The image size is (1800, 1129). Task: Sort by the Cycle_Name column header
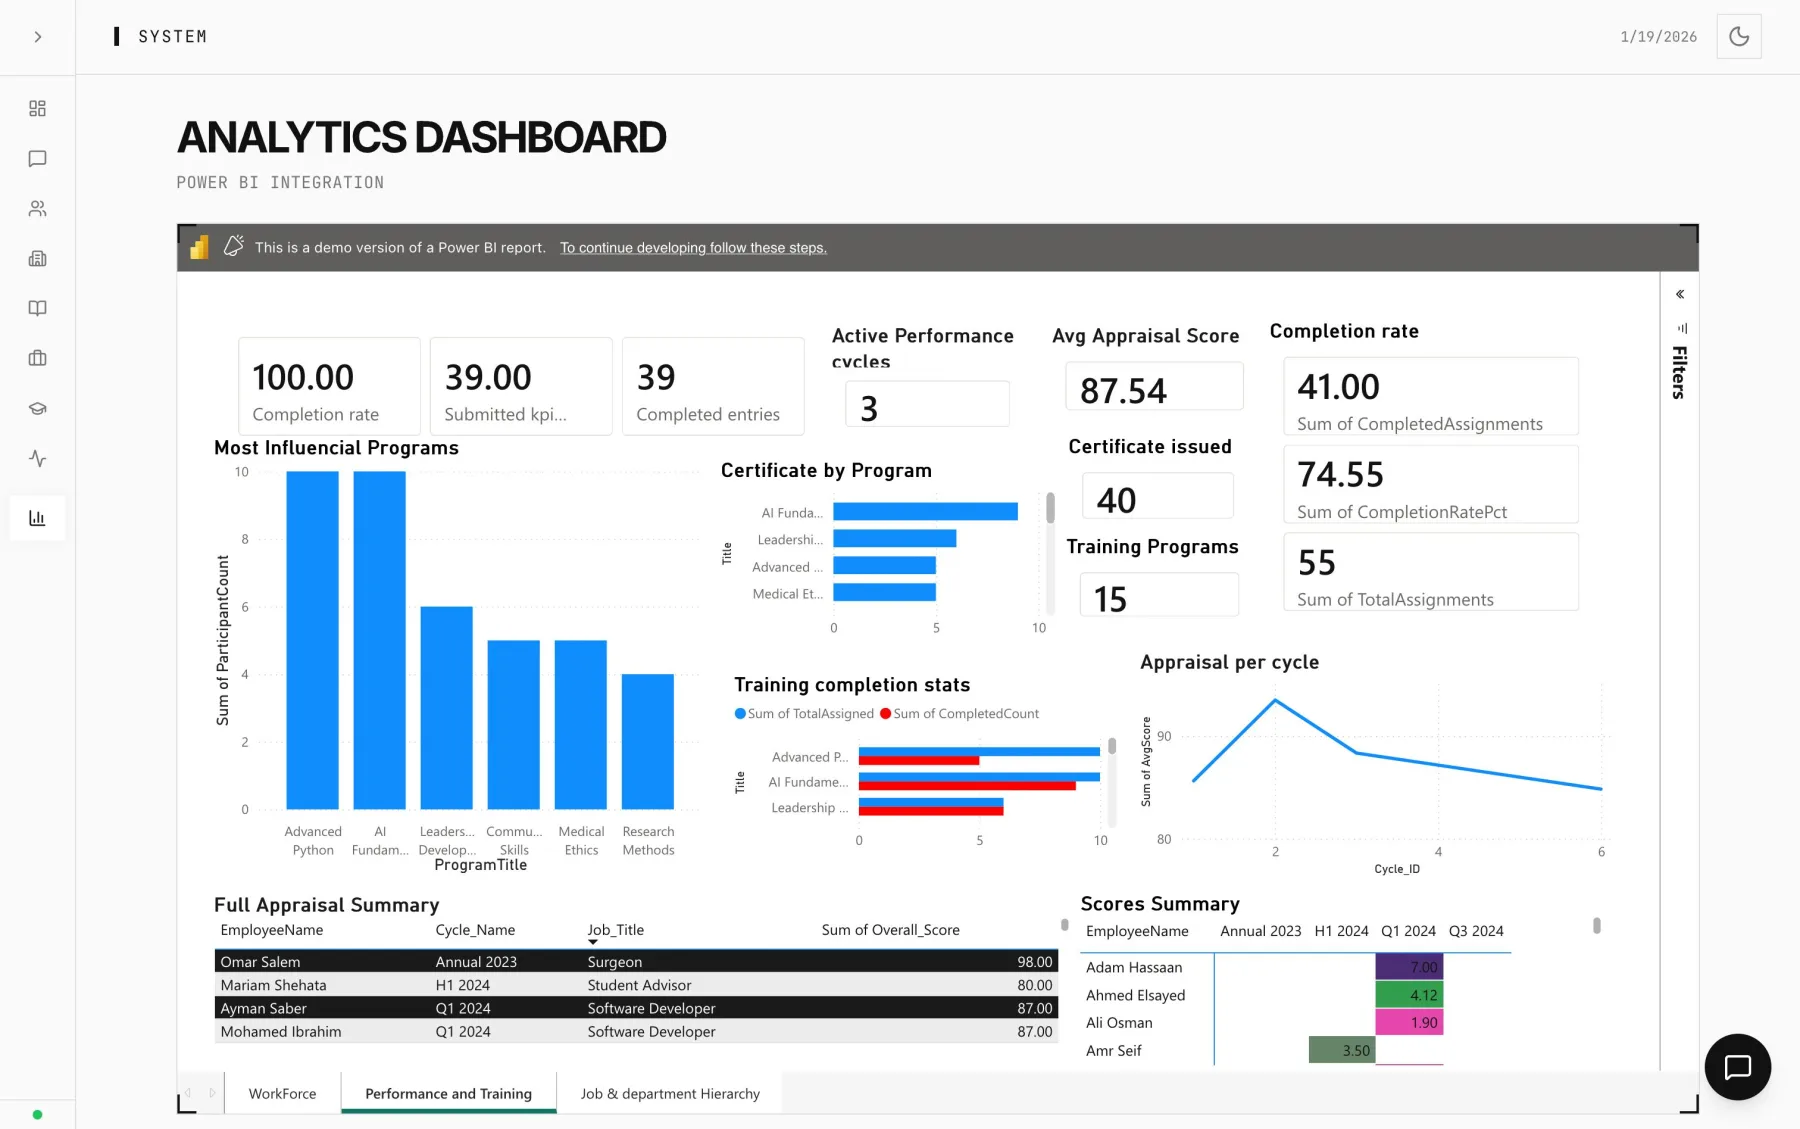475,930
